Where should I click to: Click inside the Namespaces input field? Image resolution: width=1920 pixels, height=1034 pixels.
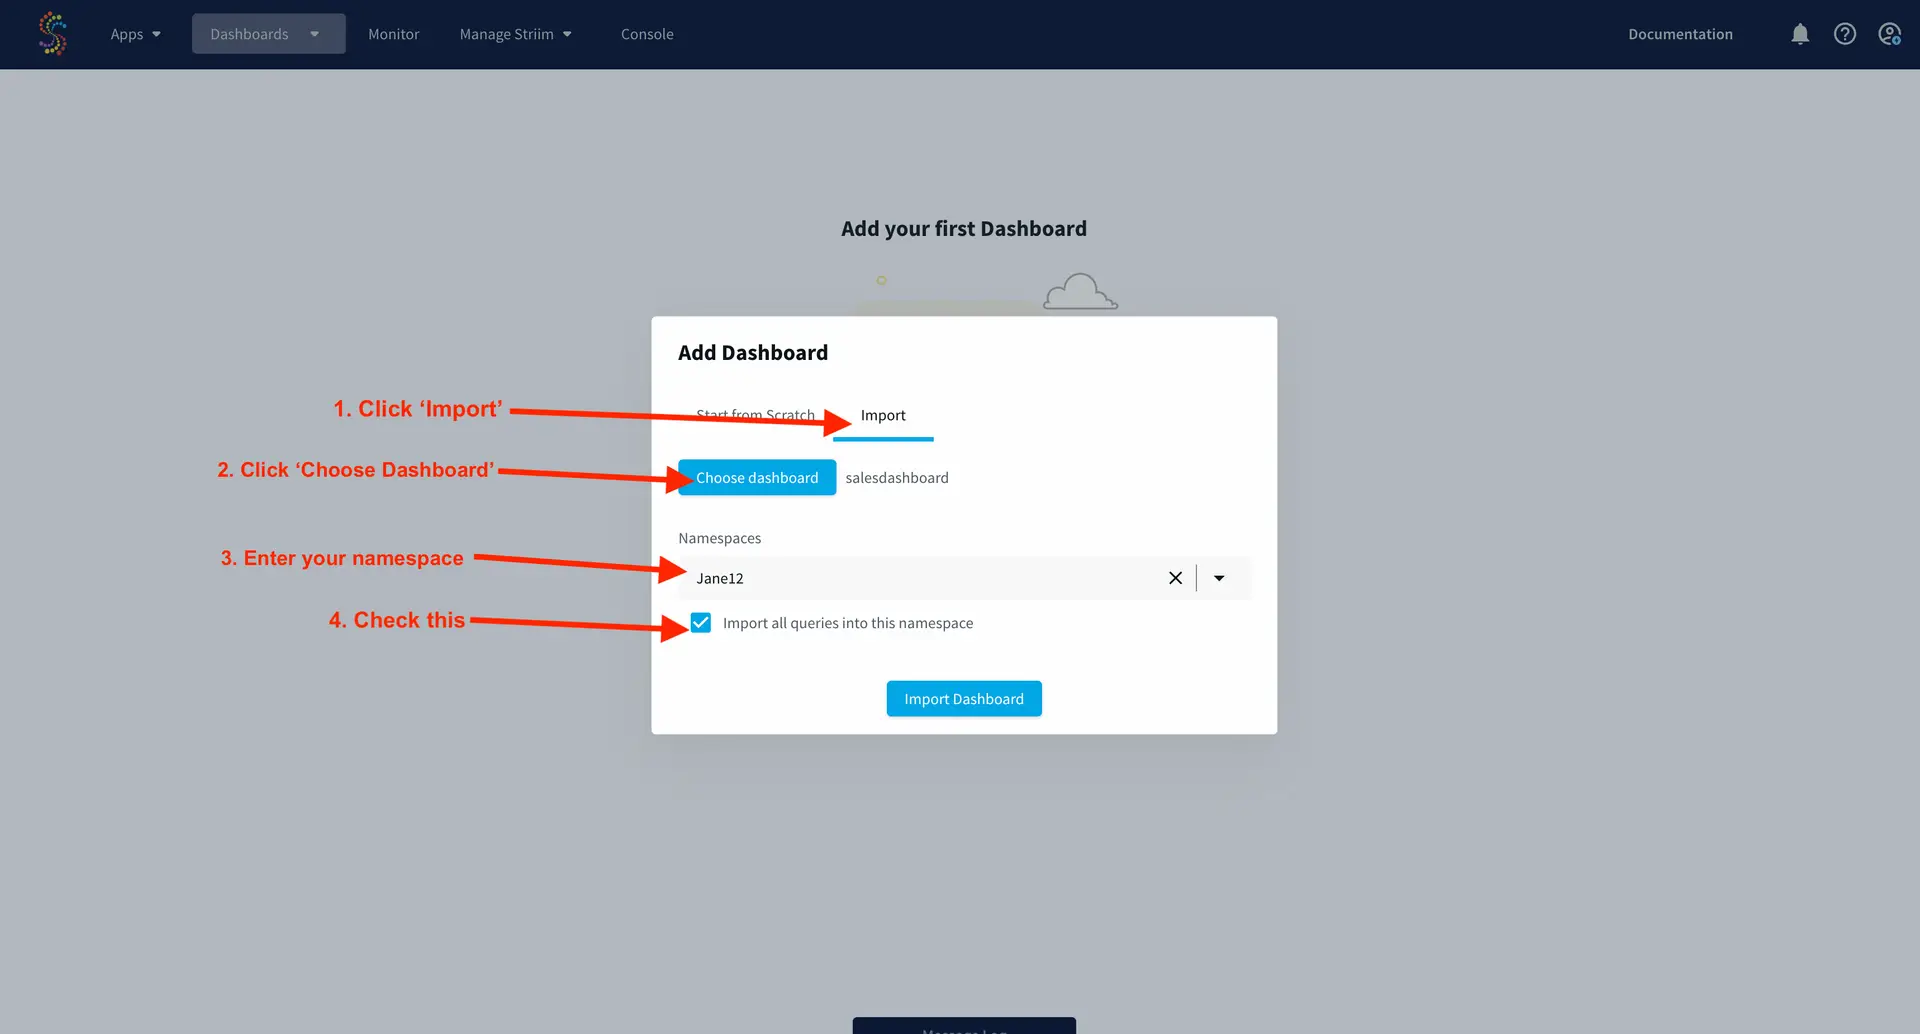[920, 578]
